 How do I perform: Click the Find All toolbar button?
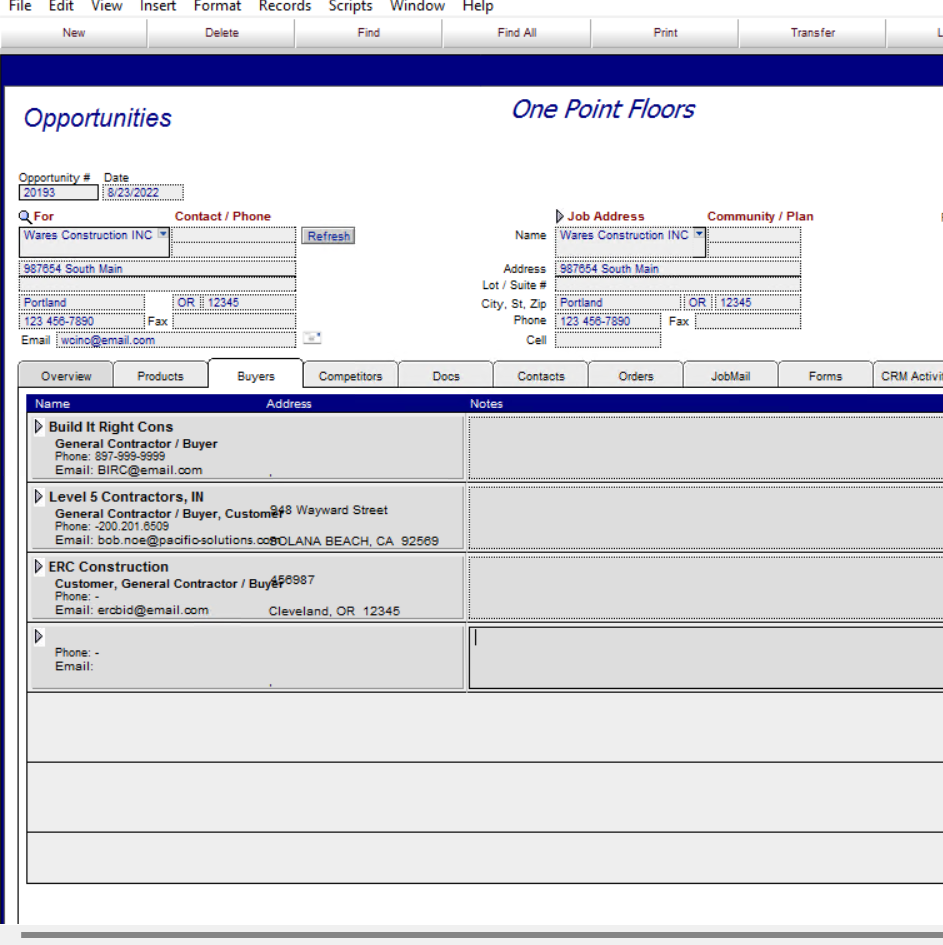pos(517,33)
